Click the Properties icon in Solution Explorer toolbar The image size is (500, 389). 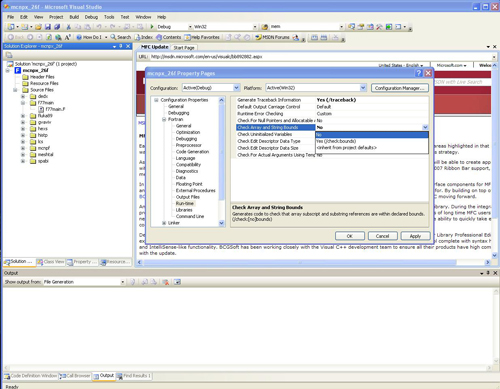[9, 55]
